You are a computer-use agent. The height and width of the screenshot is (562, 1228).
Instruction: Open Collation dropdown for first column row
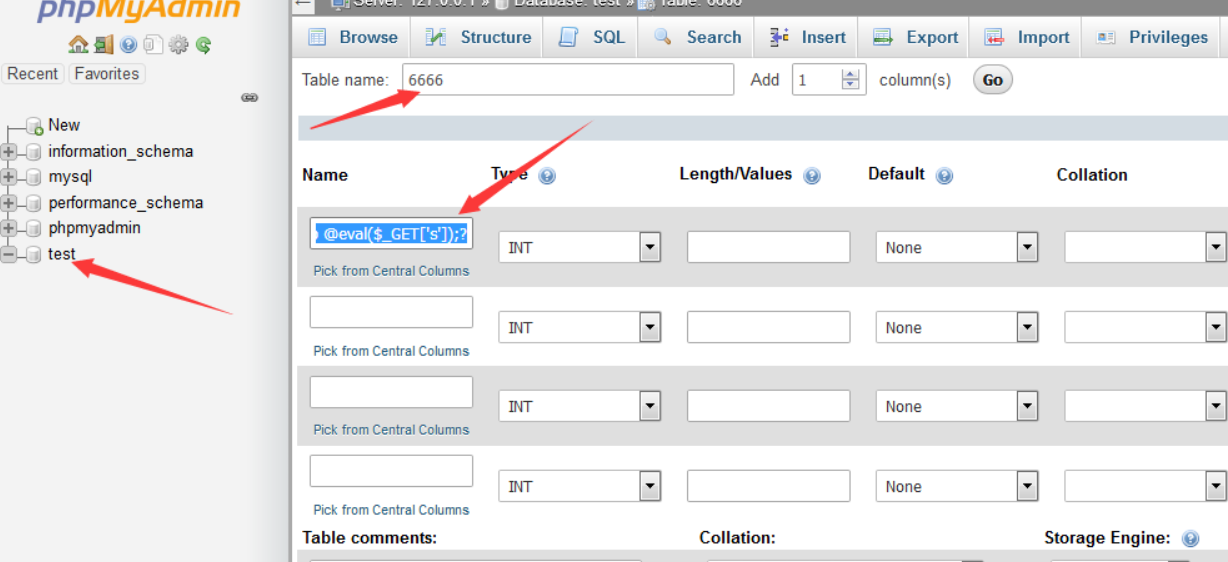click(x=1145, y=247)
